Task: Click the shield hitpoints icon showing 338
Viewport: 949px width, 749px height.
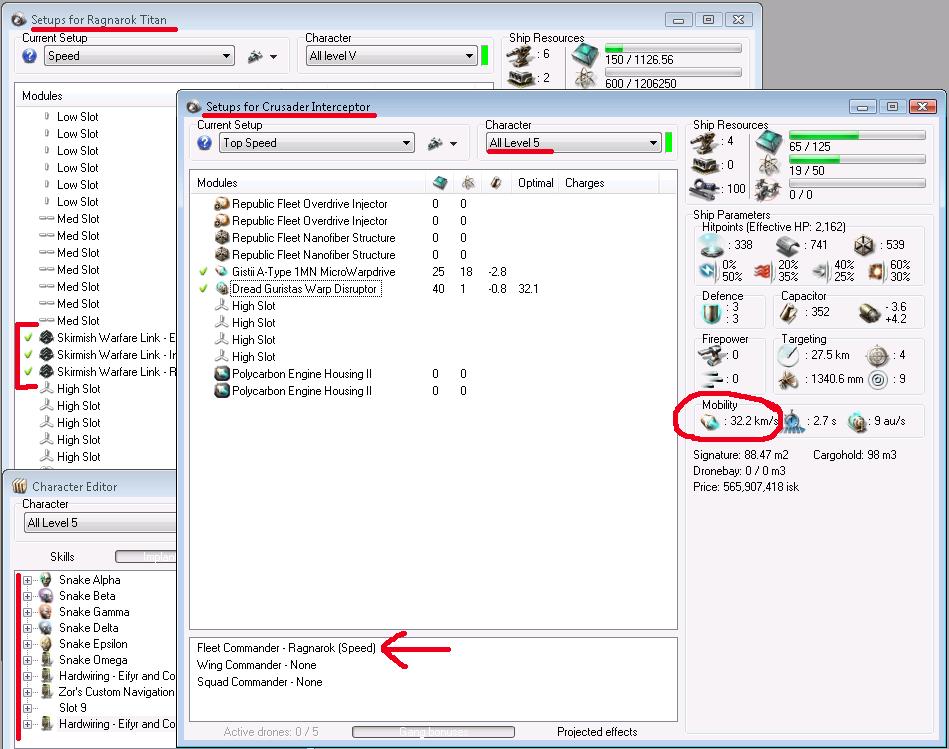Action: click(x=711, y=245)
